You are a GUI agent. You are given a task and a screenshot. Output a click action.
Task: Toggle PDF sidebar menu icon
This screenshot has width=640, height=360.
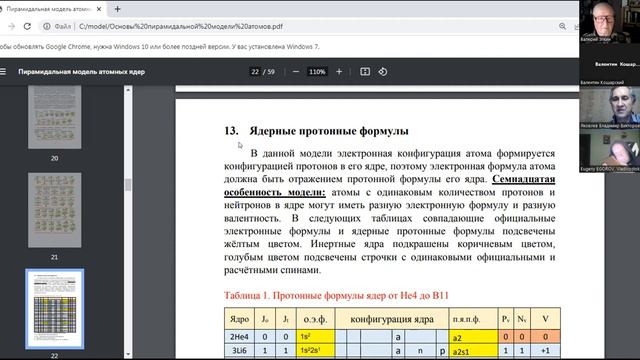coord(3,72)
